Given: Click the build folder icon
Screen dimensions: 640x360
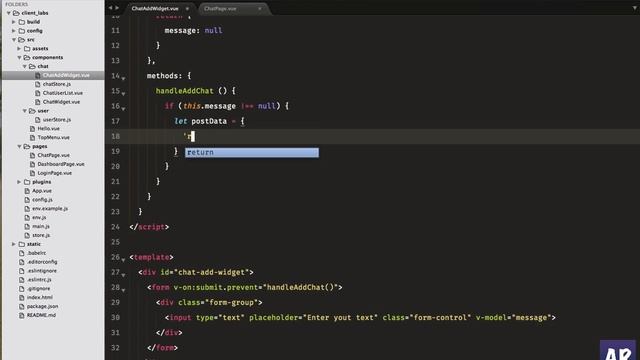Looking at the screenshot, I should pos(22,22).
